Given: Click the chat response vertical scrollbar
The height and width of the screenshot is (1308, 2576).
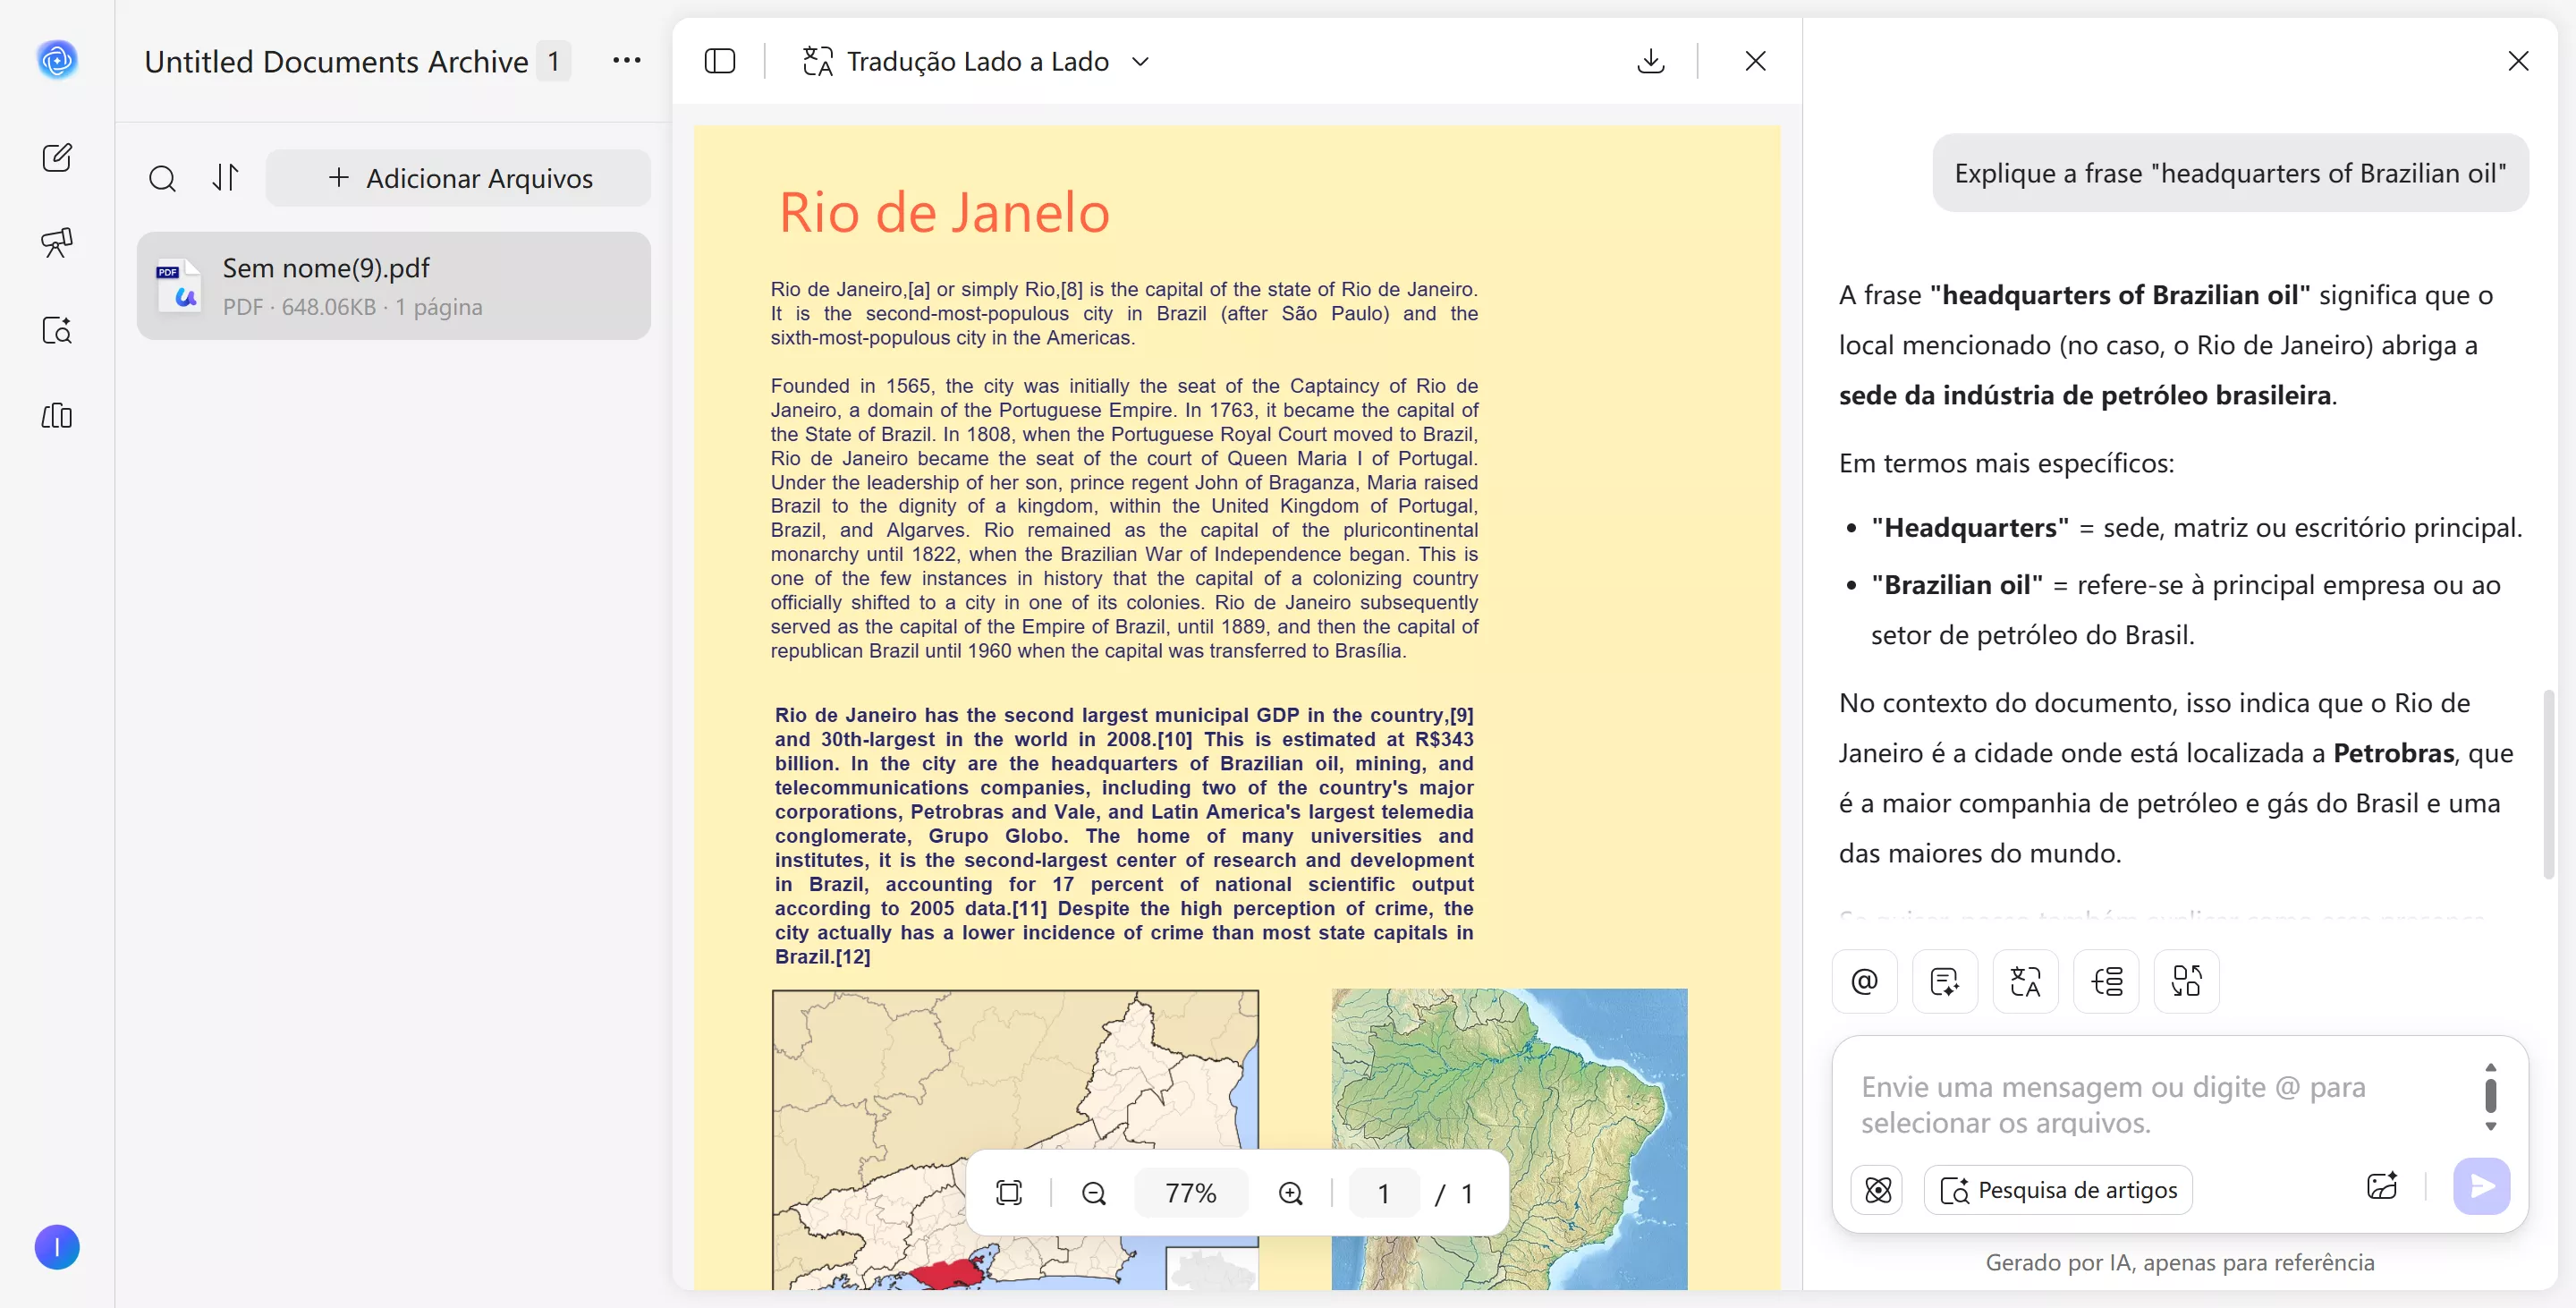Looking at the screenshot, I should (x=2548, y=783).
